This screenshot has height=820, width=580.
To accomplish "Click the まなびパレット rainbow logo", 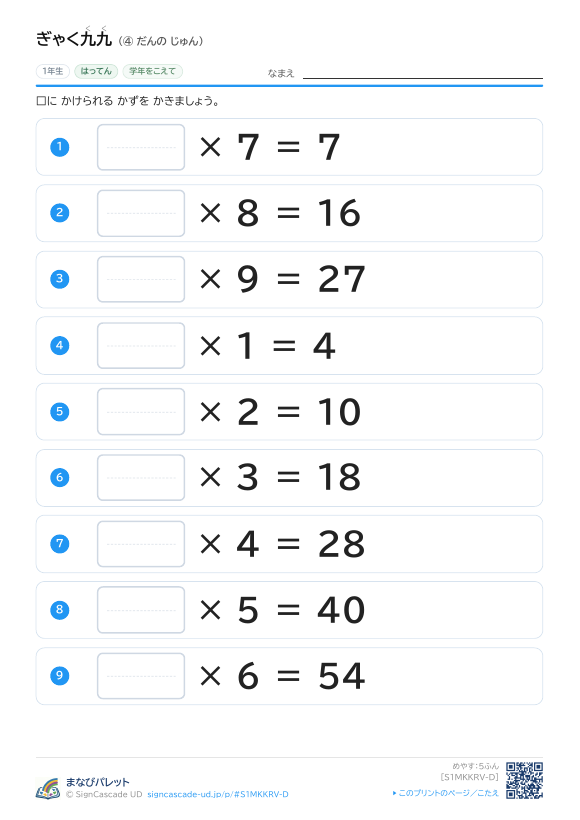I will click(x=48, y=788).
